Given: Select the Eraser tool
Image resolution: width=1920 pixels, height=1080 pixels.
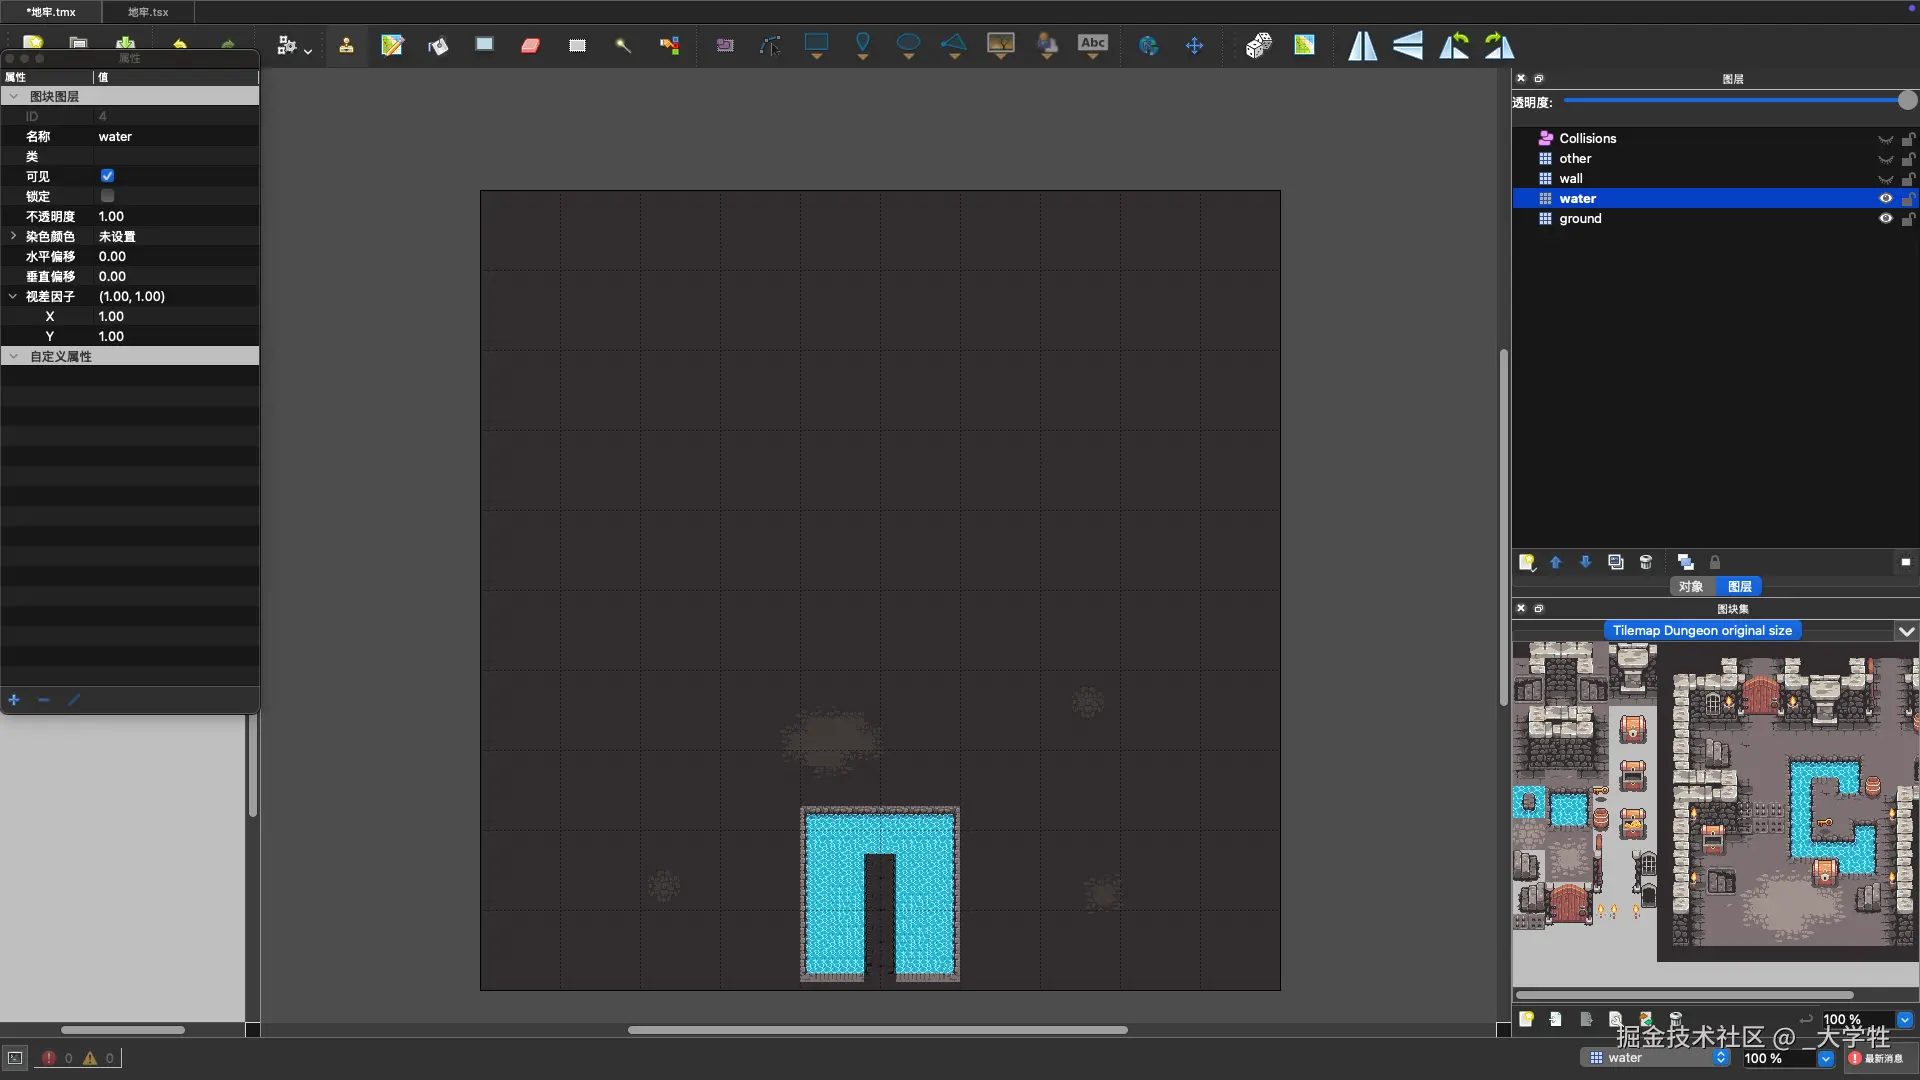Looking at the screenshot, I should point(530,45).
